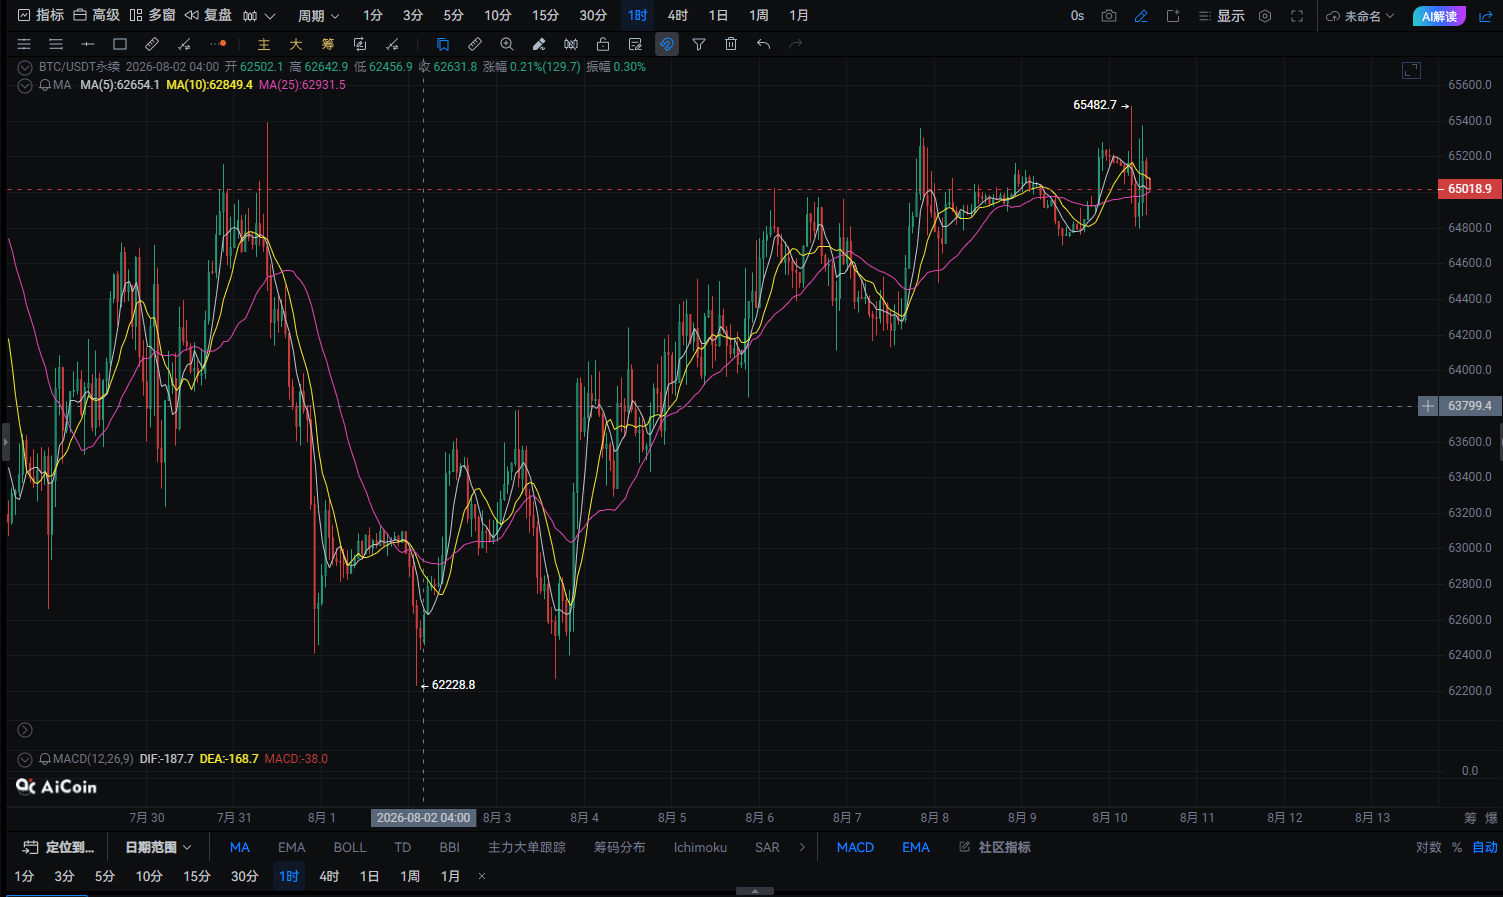The image size is (1503, 897).
Task: Open the 社区指标 community indicators
Action: pos(995,847)
